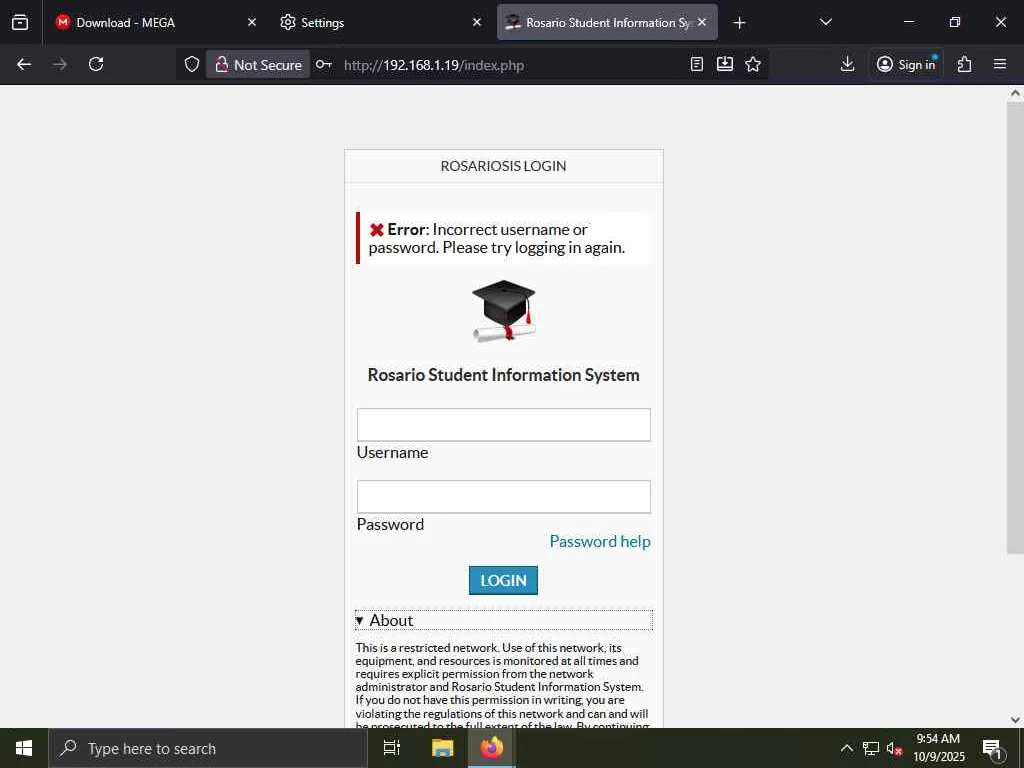1024x768 pixels.
Task: Open Task View on the taskbar
Action: (392, 748)
